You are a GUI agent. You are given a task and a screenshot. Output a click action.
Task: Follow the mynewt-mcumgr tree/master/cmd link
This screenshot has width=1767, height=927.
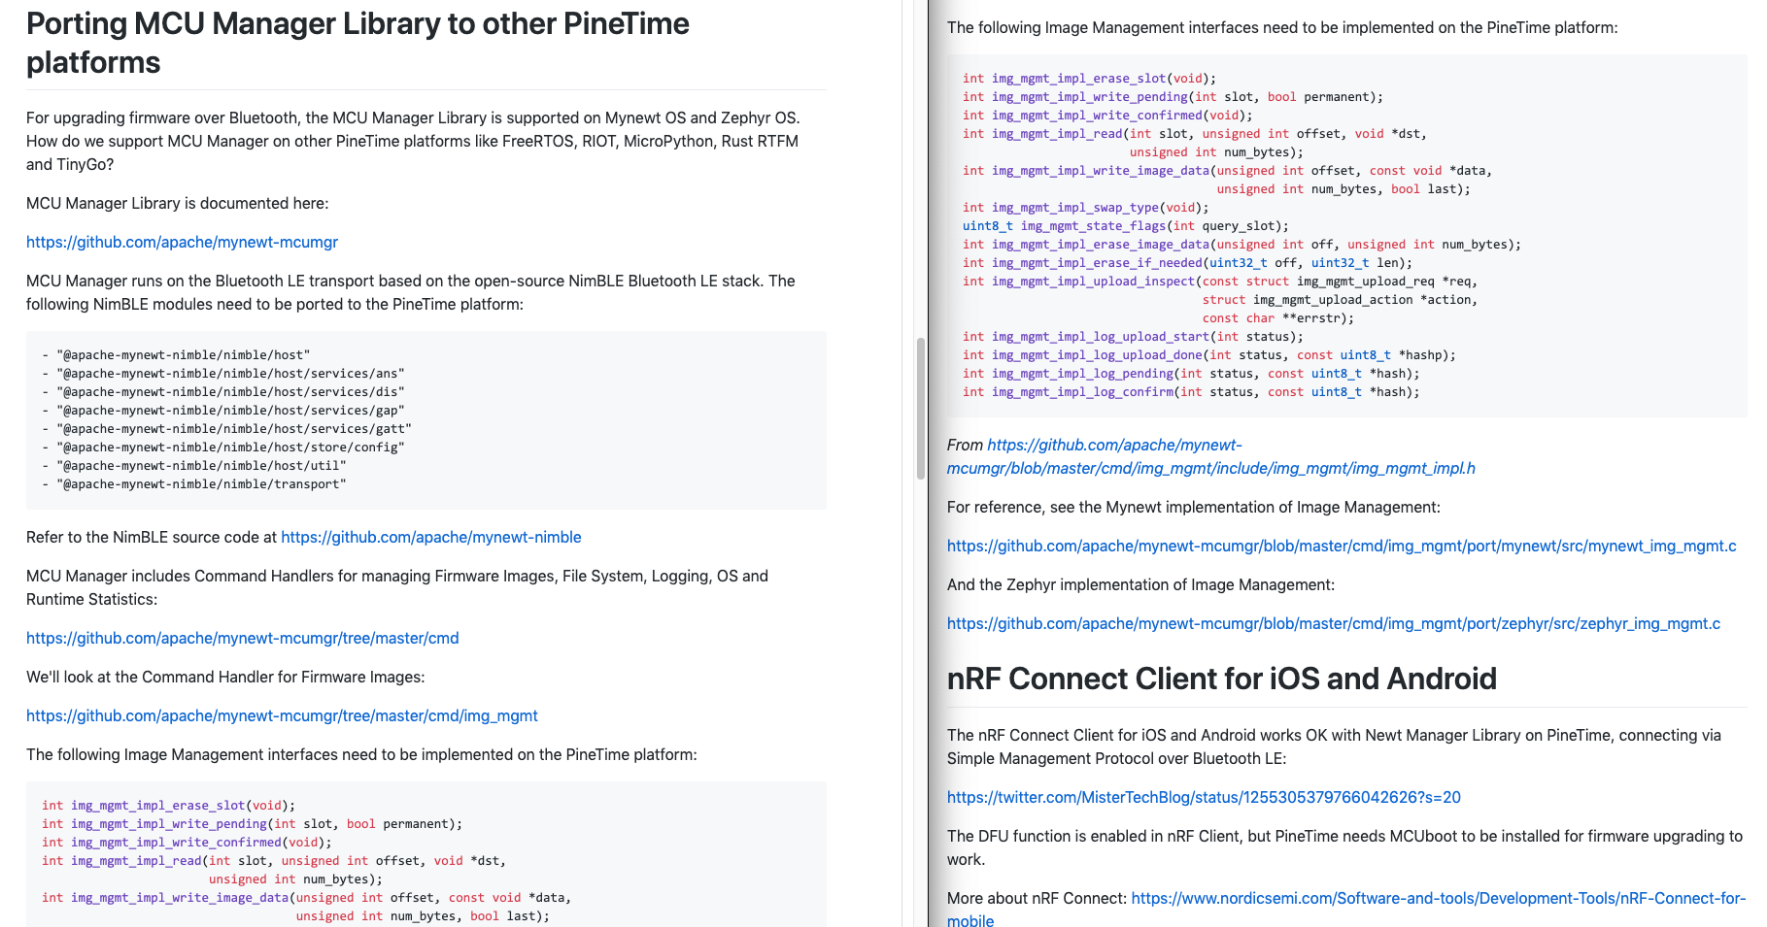click(x=242, y=638)
